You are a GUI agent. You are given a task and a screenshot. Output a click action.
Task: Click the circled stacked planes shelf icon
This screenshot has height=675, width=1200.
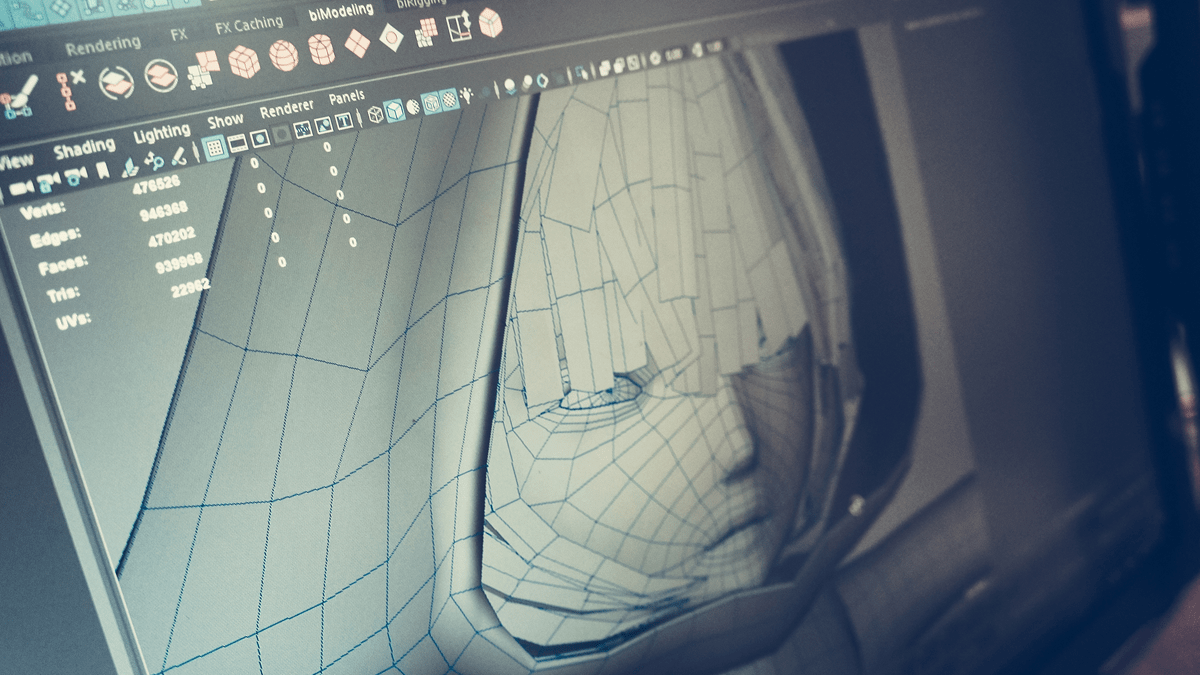click(x=160, y=75)
